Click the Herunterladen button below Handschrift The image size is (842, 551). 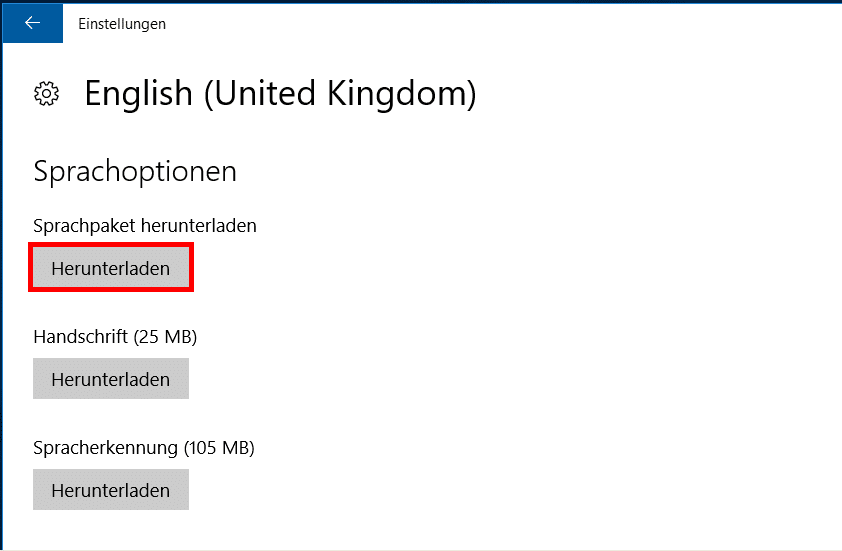(110, 379)
